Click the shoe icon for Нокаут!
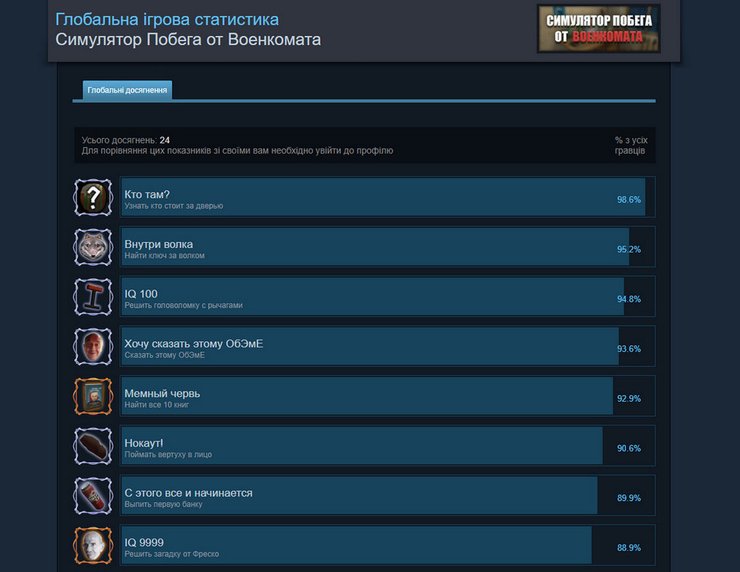740x572 pixels. [x=93, y=446]
